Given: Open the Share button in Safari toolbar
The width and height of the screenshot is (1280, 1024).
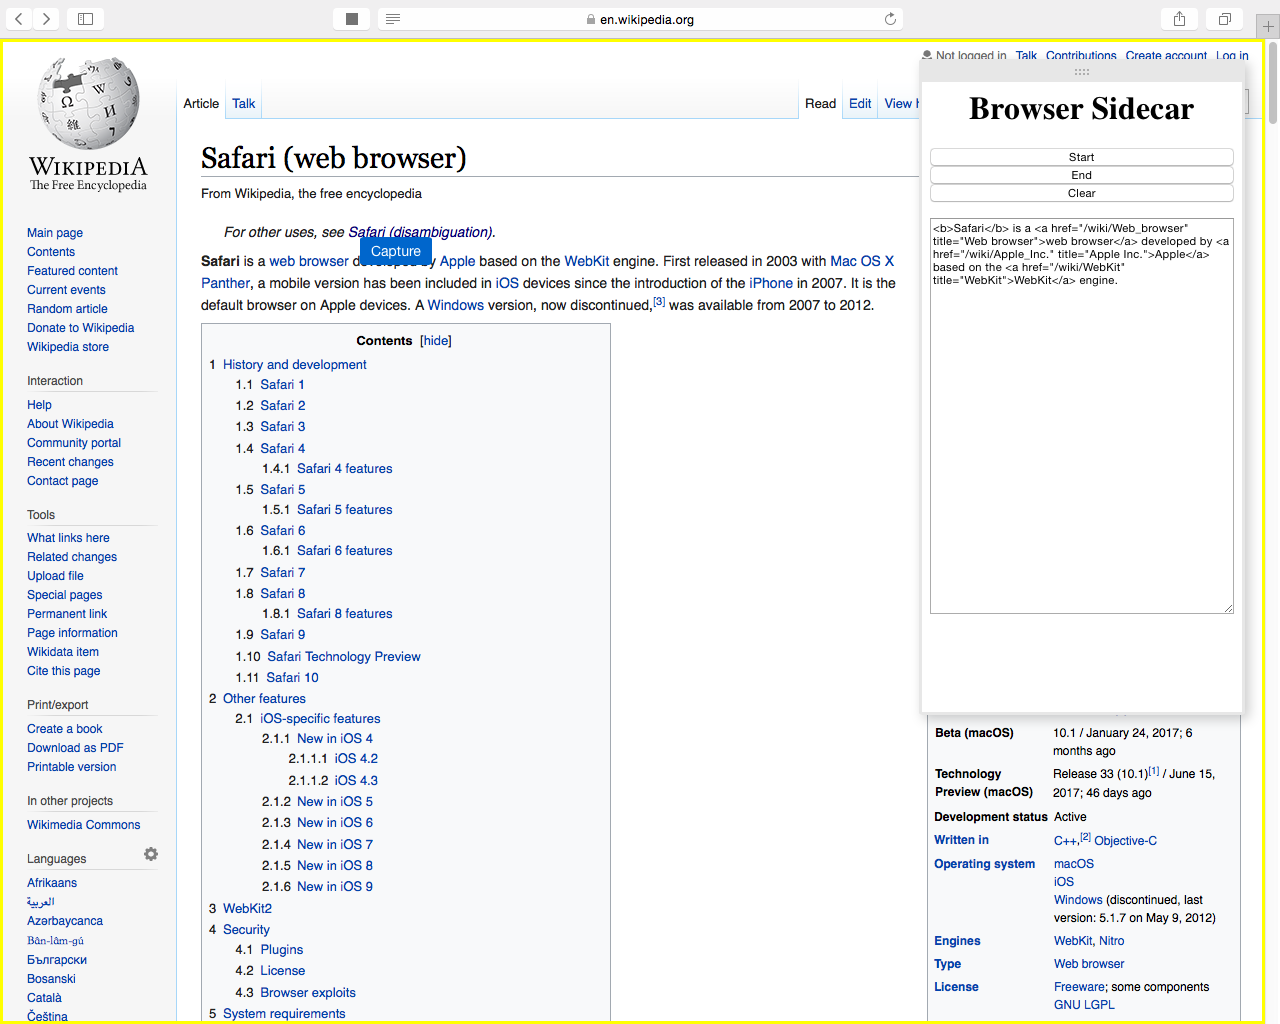Looking at the screenshot, I should tap(1179, 18).
